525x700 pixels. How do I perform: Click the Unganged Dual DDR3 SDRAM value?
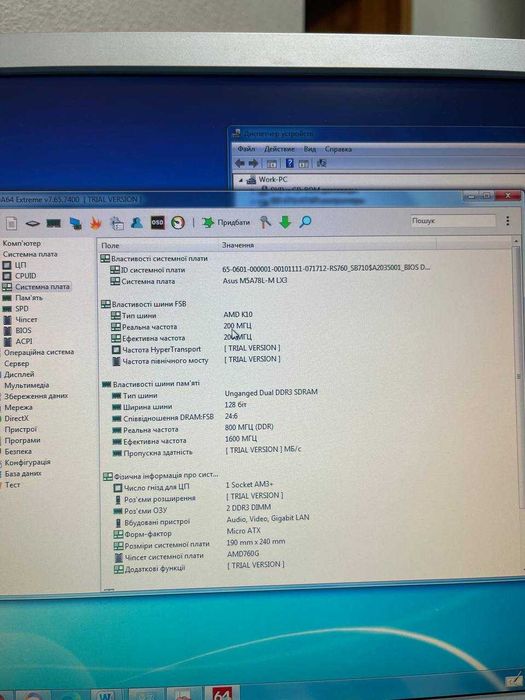point(271,392)
